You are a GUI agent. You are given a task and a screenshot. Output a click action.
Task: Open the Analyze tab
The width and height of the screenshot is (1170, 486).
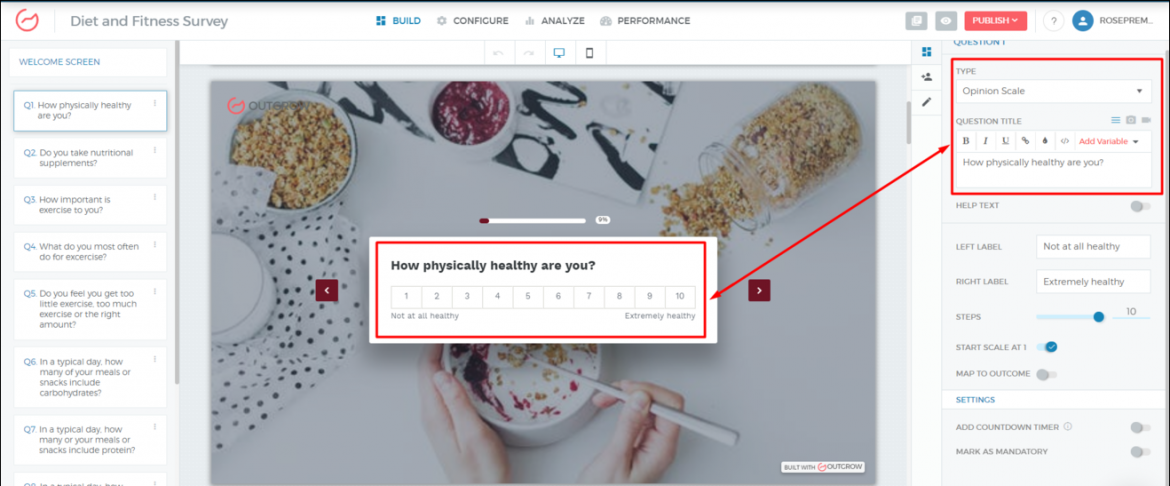click(554, 21)
